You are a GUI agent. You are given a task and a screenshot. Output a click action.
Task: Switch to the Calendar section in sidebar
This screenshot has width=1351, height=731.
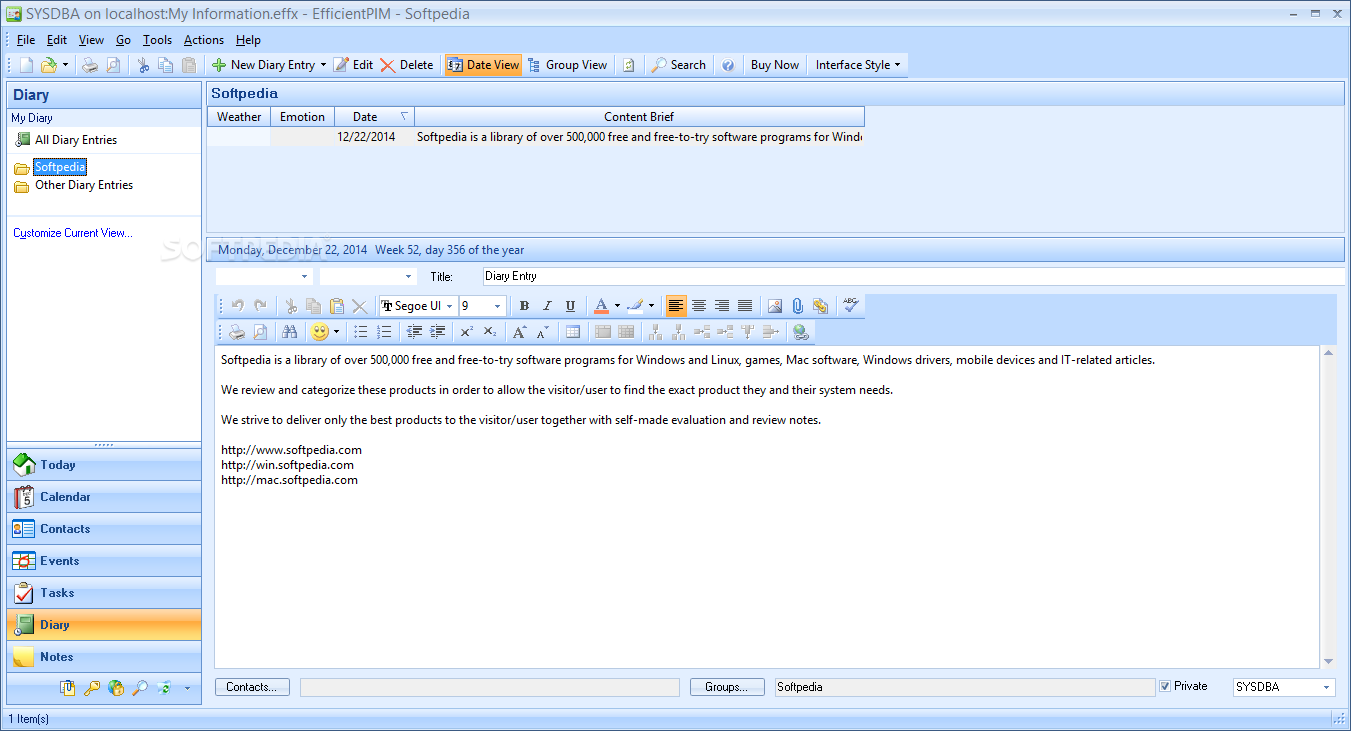pyautogui.click(x=104, y=497)
